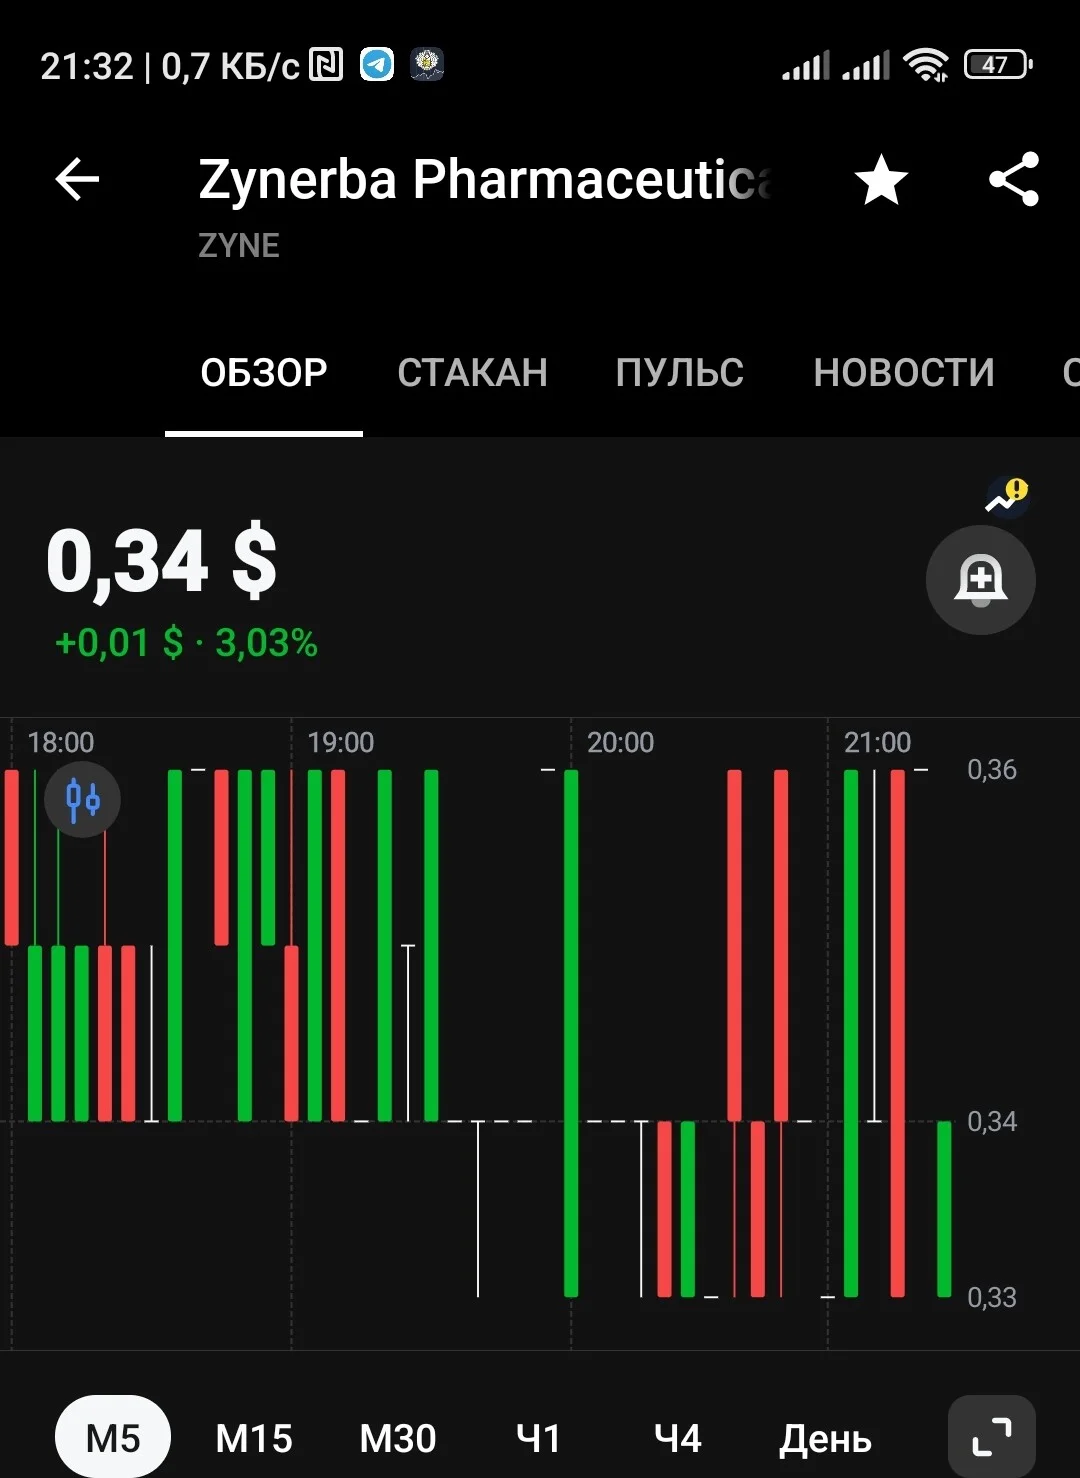The height and width of the screenshot is (1478, 1080).
Task: Tap the last green candle on the chart
Action: click(x=944, y=1209)
